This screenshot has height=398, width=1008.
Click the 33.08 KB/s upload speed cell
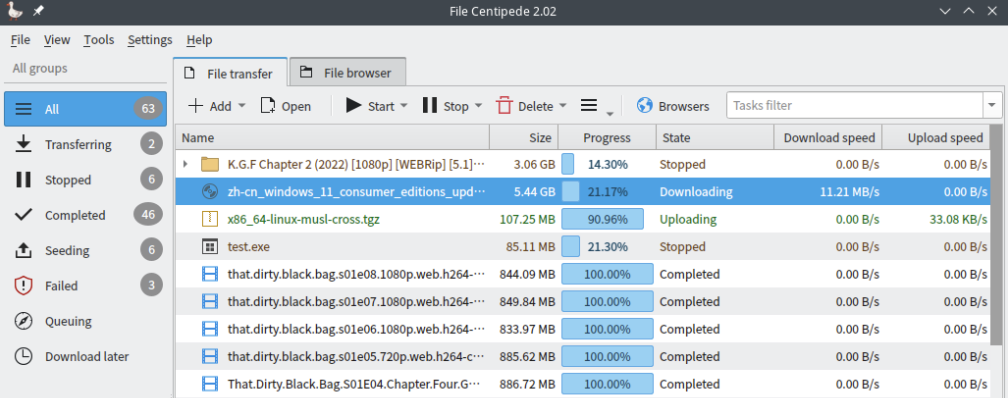[x=935, y=219]
